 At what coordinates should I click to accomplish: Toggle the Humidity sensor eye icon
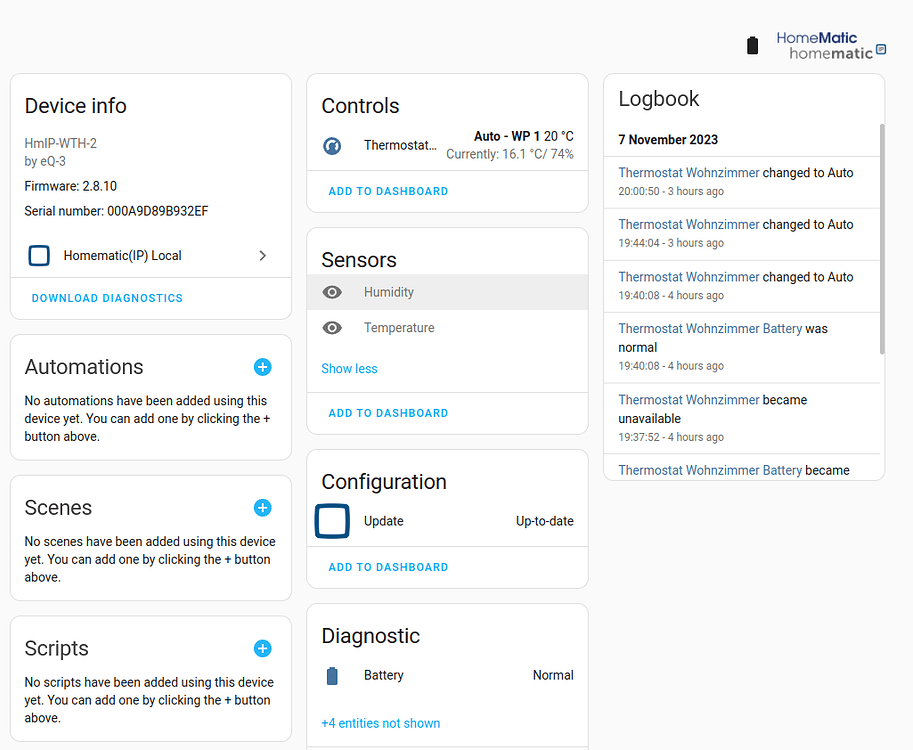pyautogui.click(x=333, y=292)
